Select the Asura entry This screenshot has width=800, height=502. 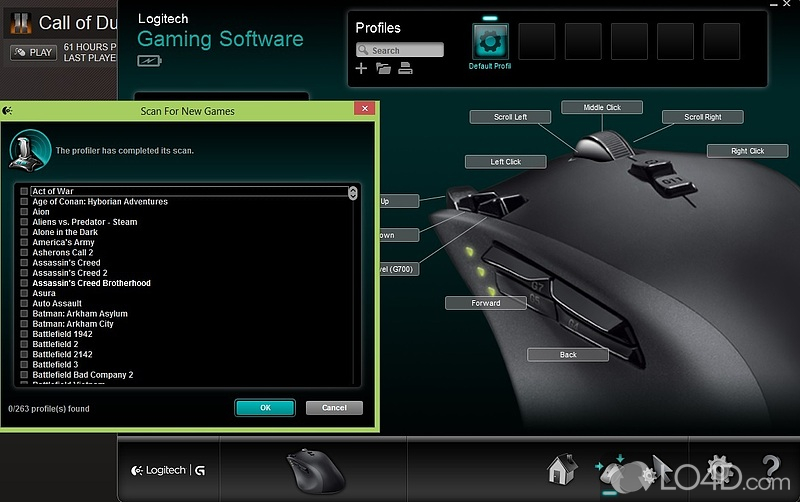(44, 293)
